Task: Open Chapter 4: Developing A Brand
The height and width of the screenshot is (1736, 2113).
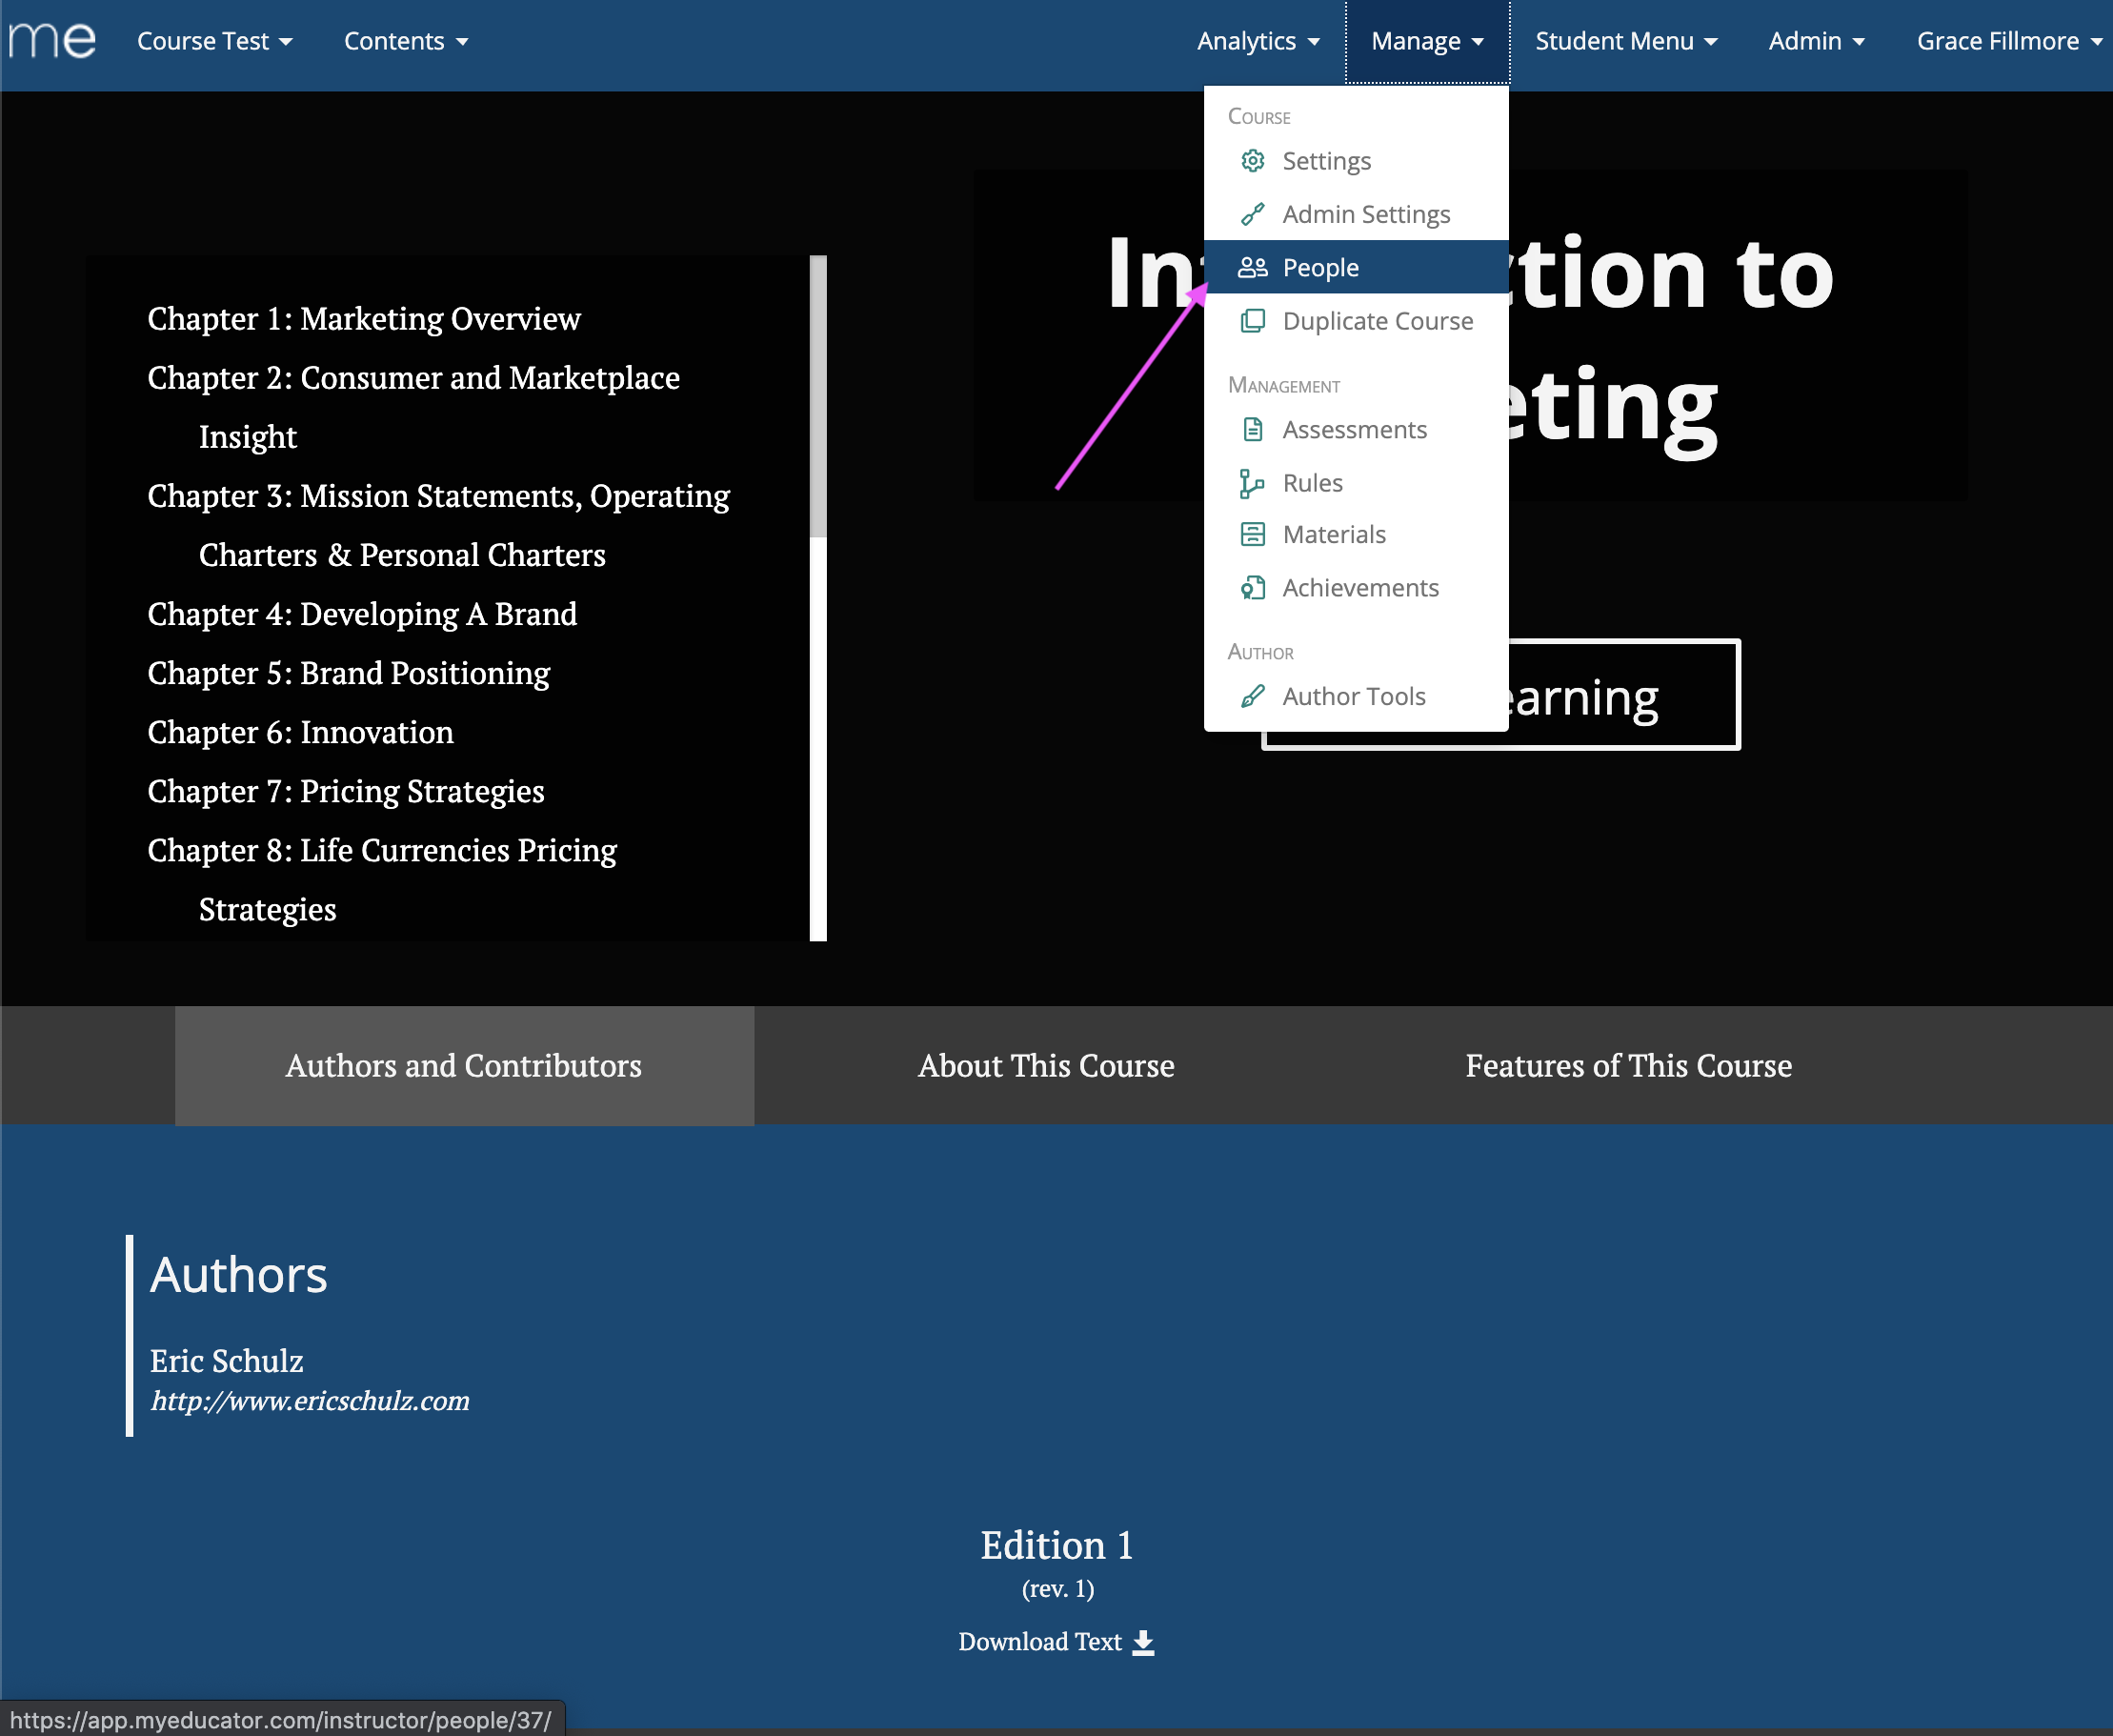Action: 362,614
